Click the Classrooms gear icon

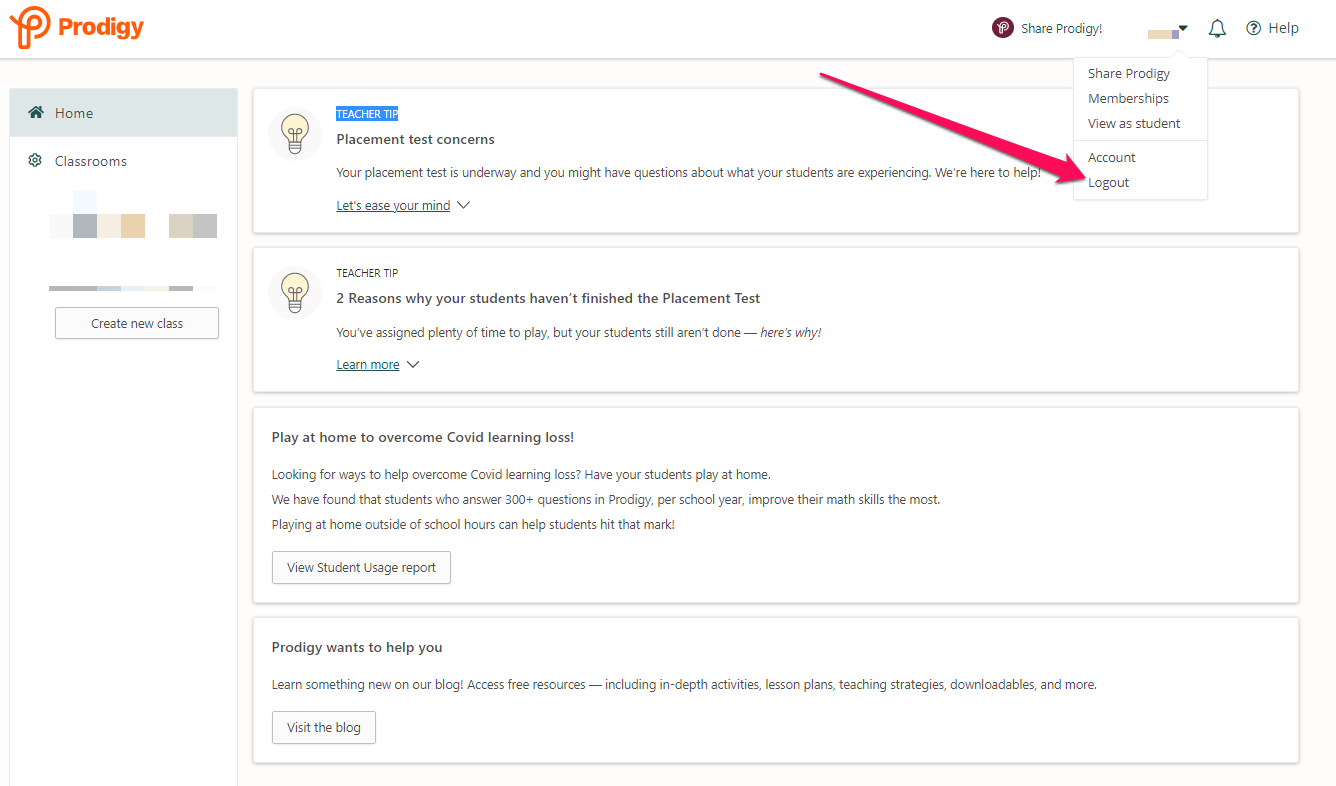click(35, 161)
